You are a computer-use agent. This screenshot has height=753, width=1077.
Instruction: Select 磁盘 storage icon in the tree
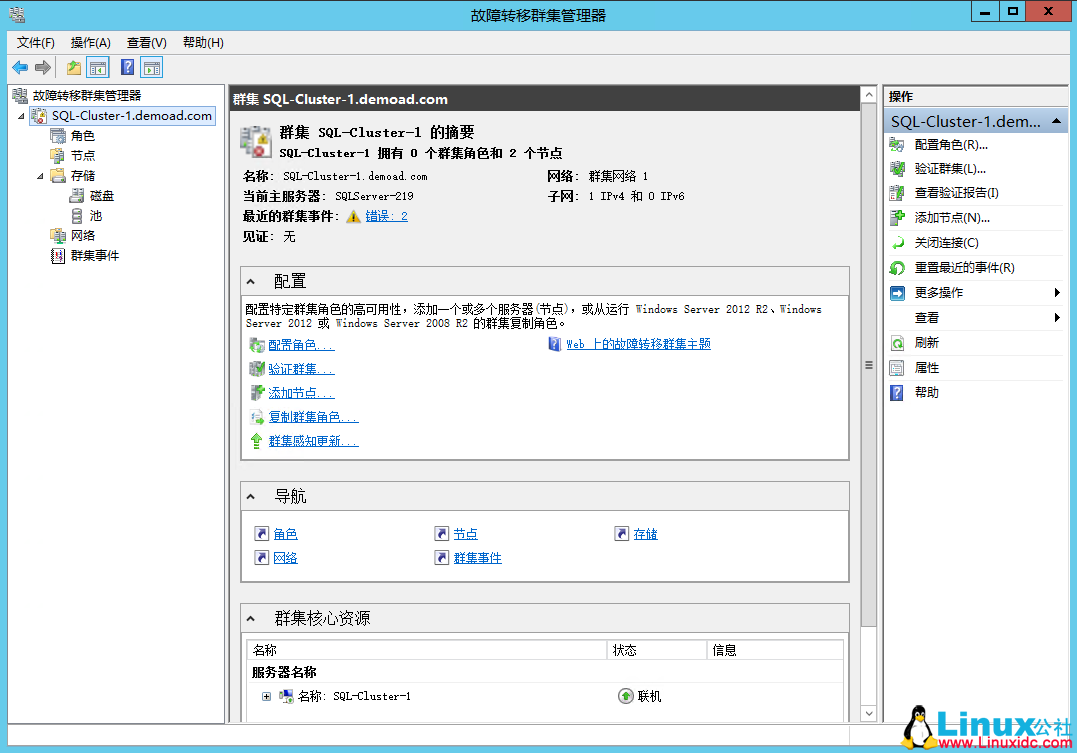[x=77, y=195]
